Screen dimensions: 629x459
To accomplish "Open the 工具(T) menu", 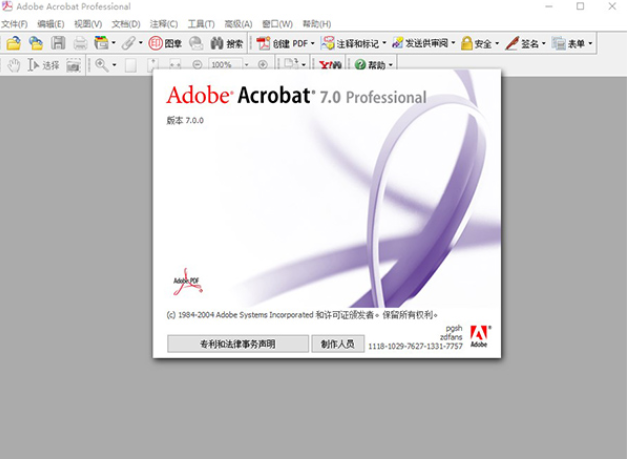I will [x=201, y=24].
